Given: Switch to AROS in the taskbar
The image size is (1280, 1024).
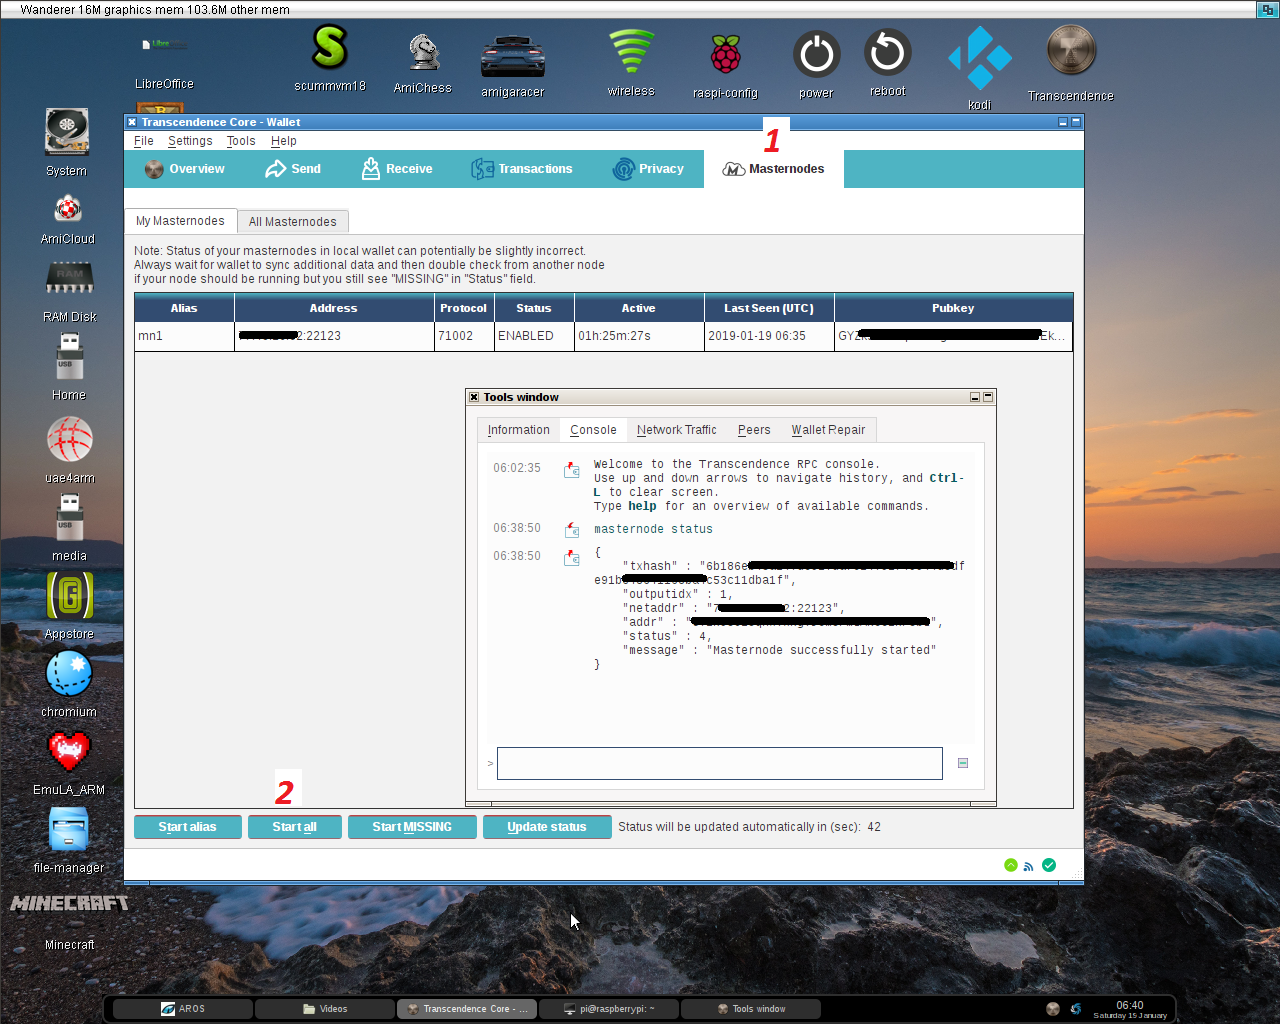Looking at the screenshot, I should pyautogui.click(x=183, y=1009).
